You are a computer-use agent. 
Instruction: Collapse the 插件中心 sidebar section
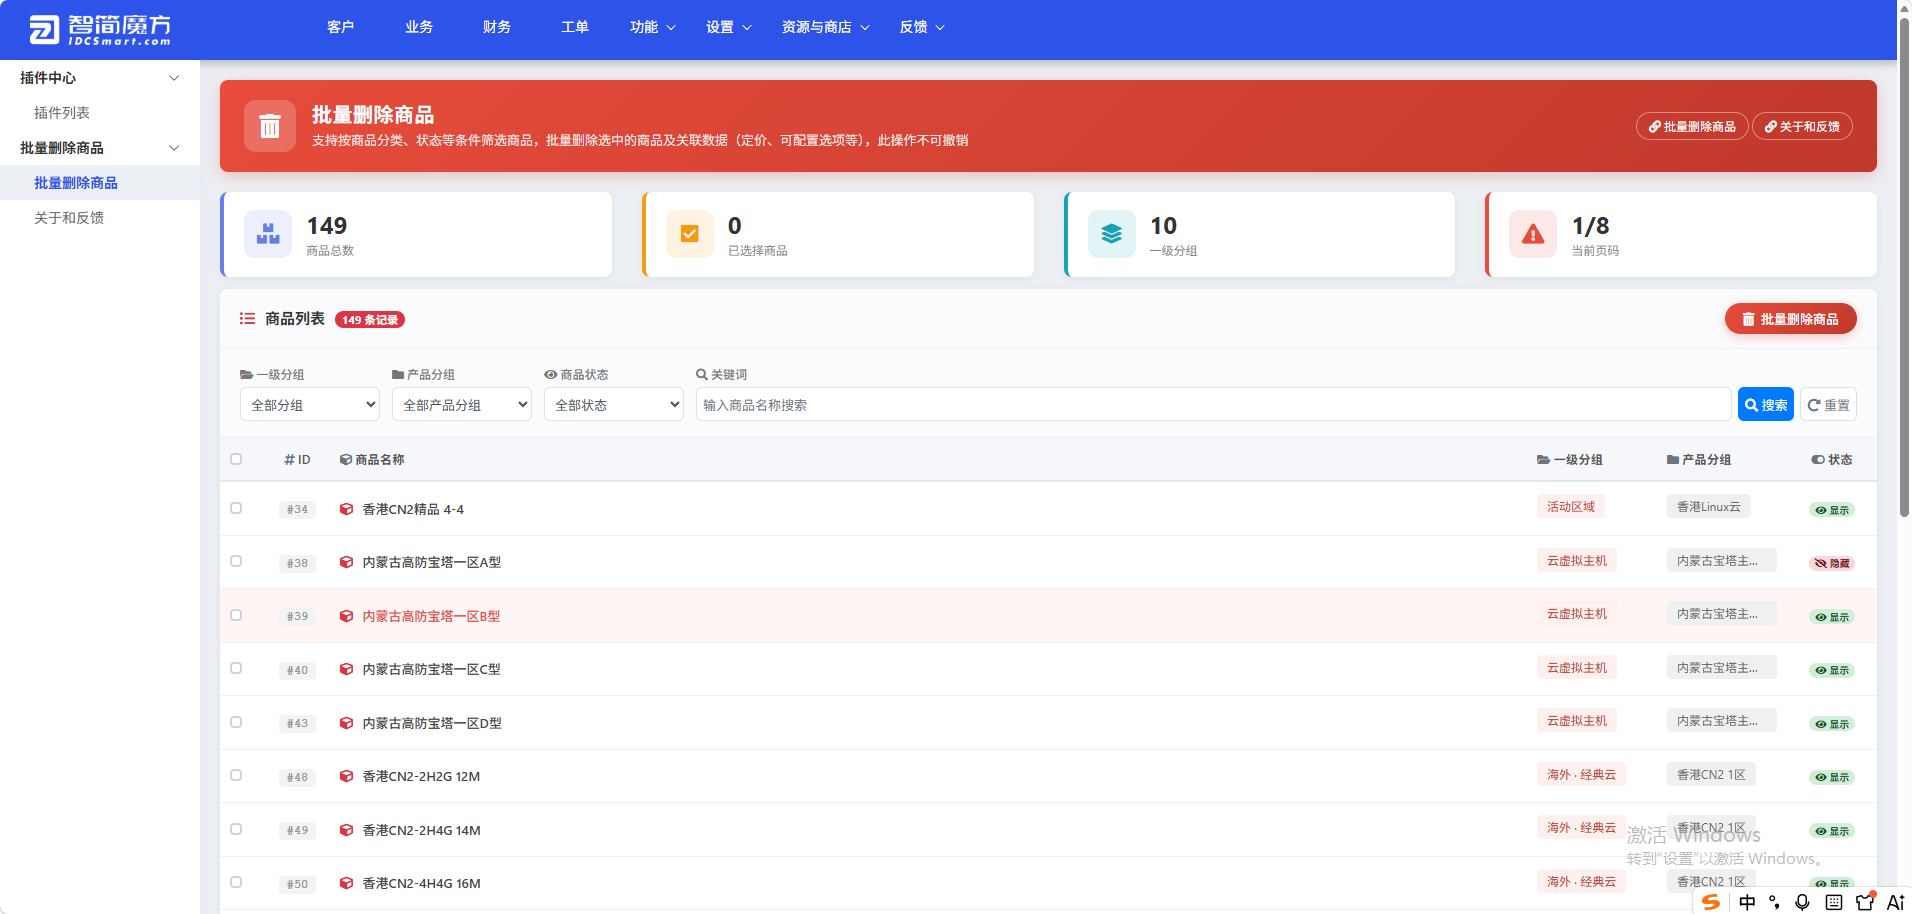coord(100,78)
